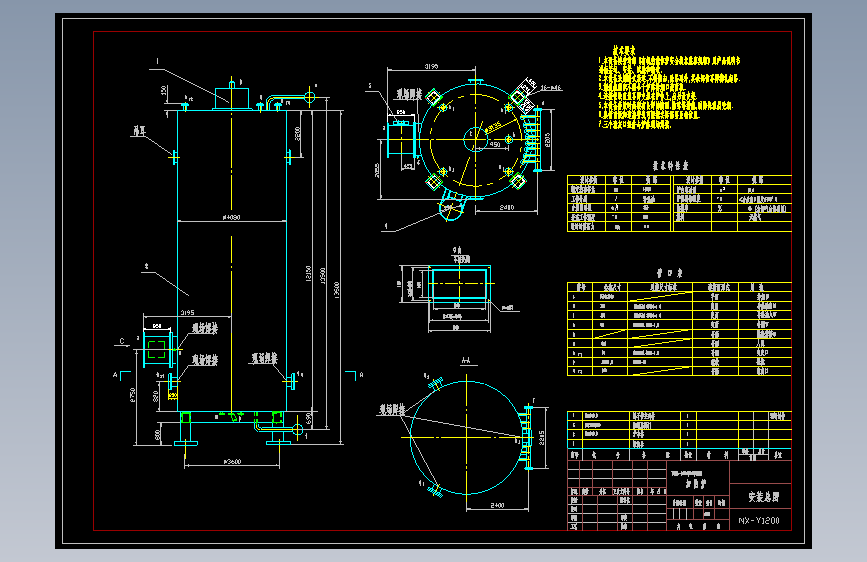The width and height of the screenshot is (867, 562).
Task: Click the 吊耳 label beside vessel lifting lug
Action: click(x=139, y=131)
